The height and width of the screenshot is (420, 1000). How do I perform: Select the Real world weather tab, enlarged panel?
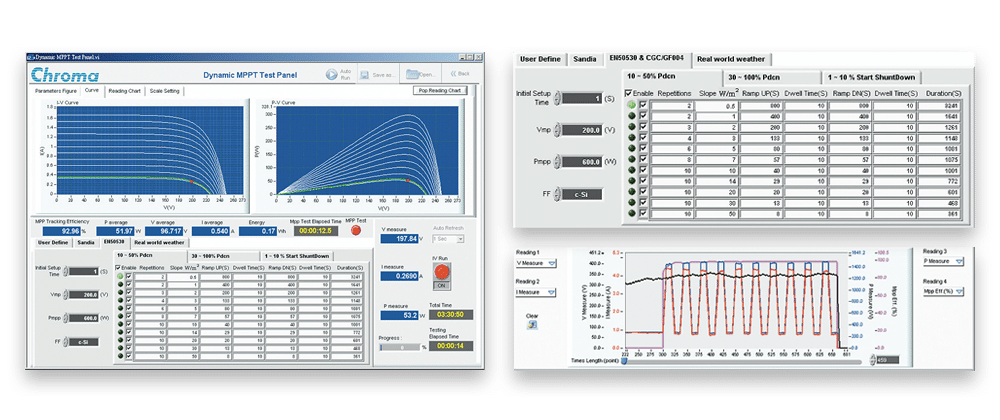click(731, 59)
